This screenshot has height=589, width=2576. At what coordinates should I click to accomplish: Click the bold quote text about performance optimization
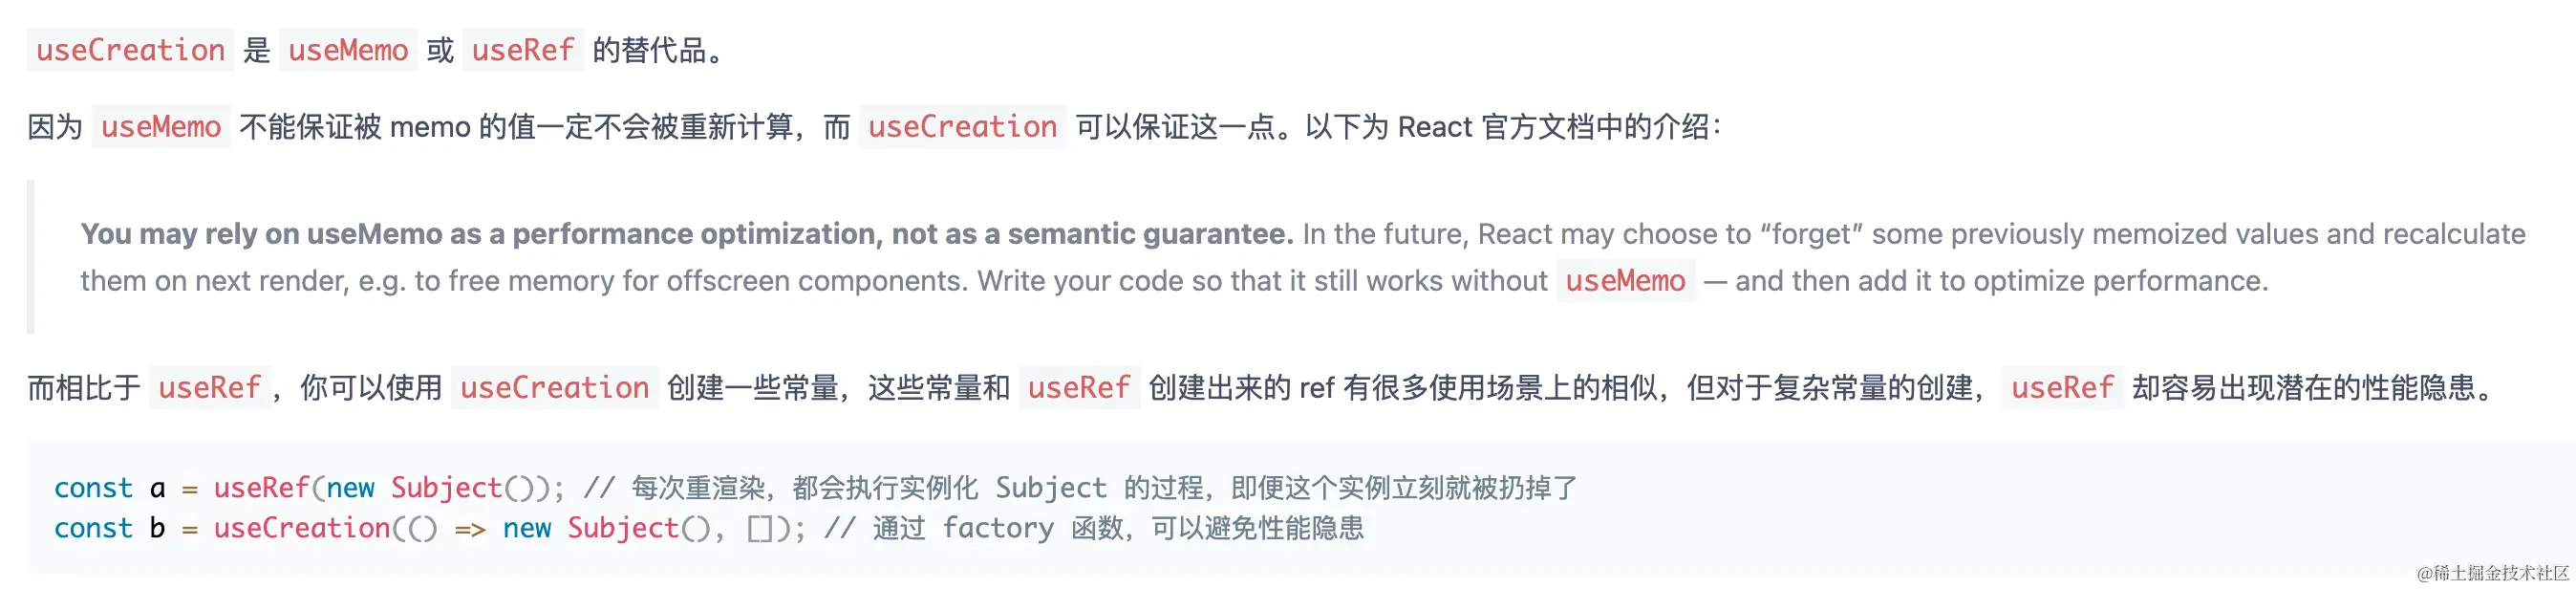687,234
